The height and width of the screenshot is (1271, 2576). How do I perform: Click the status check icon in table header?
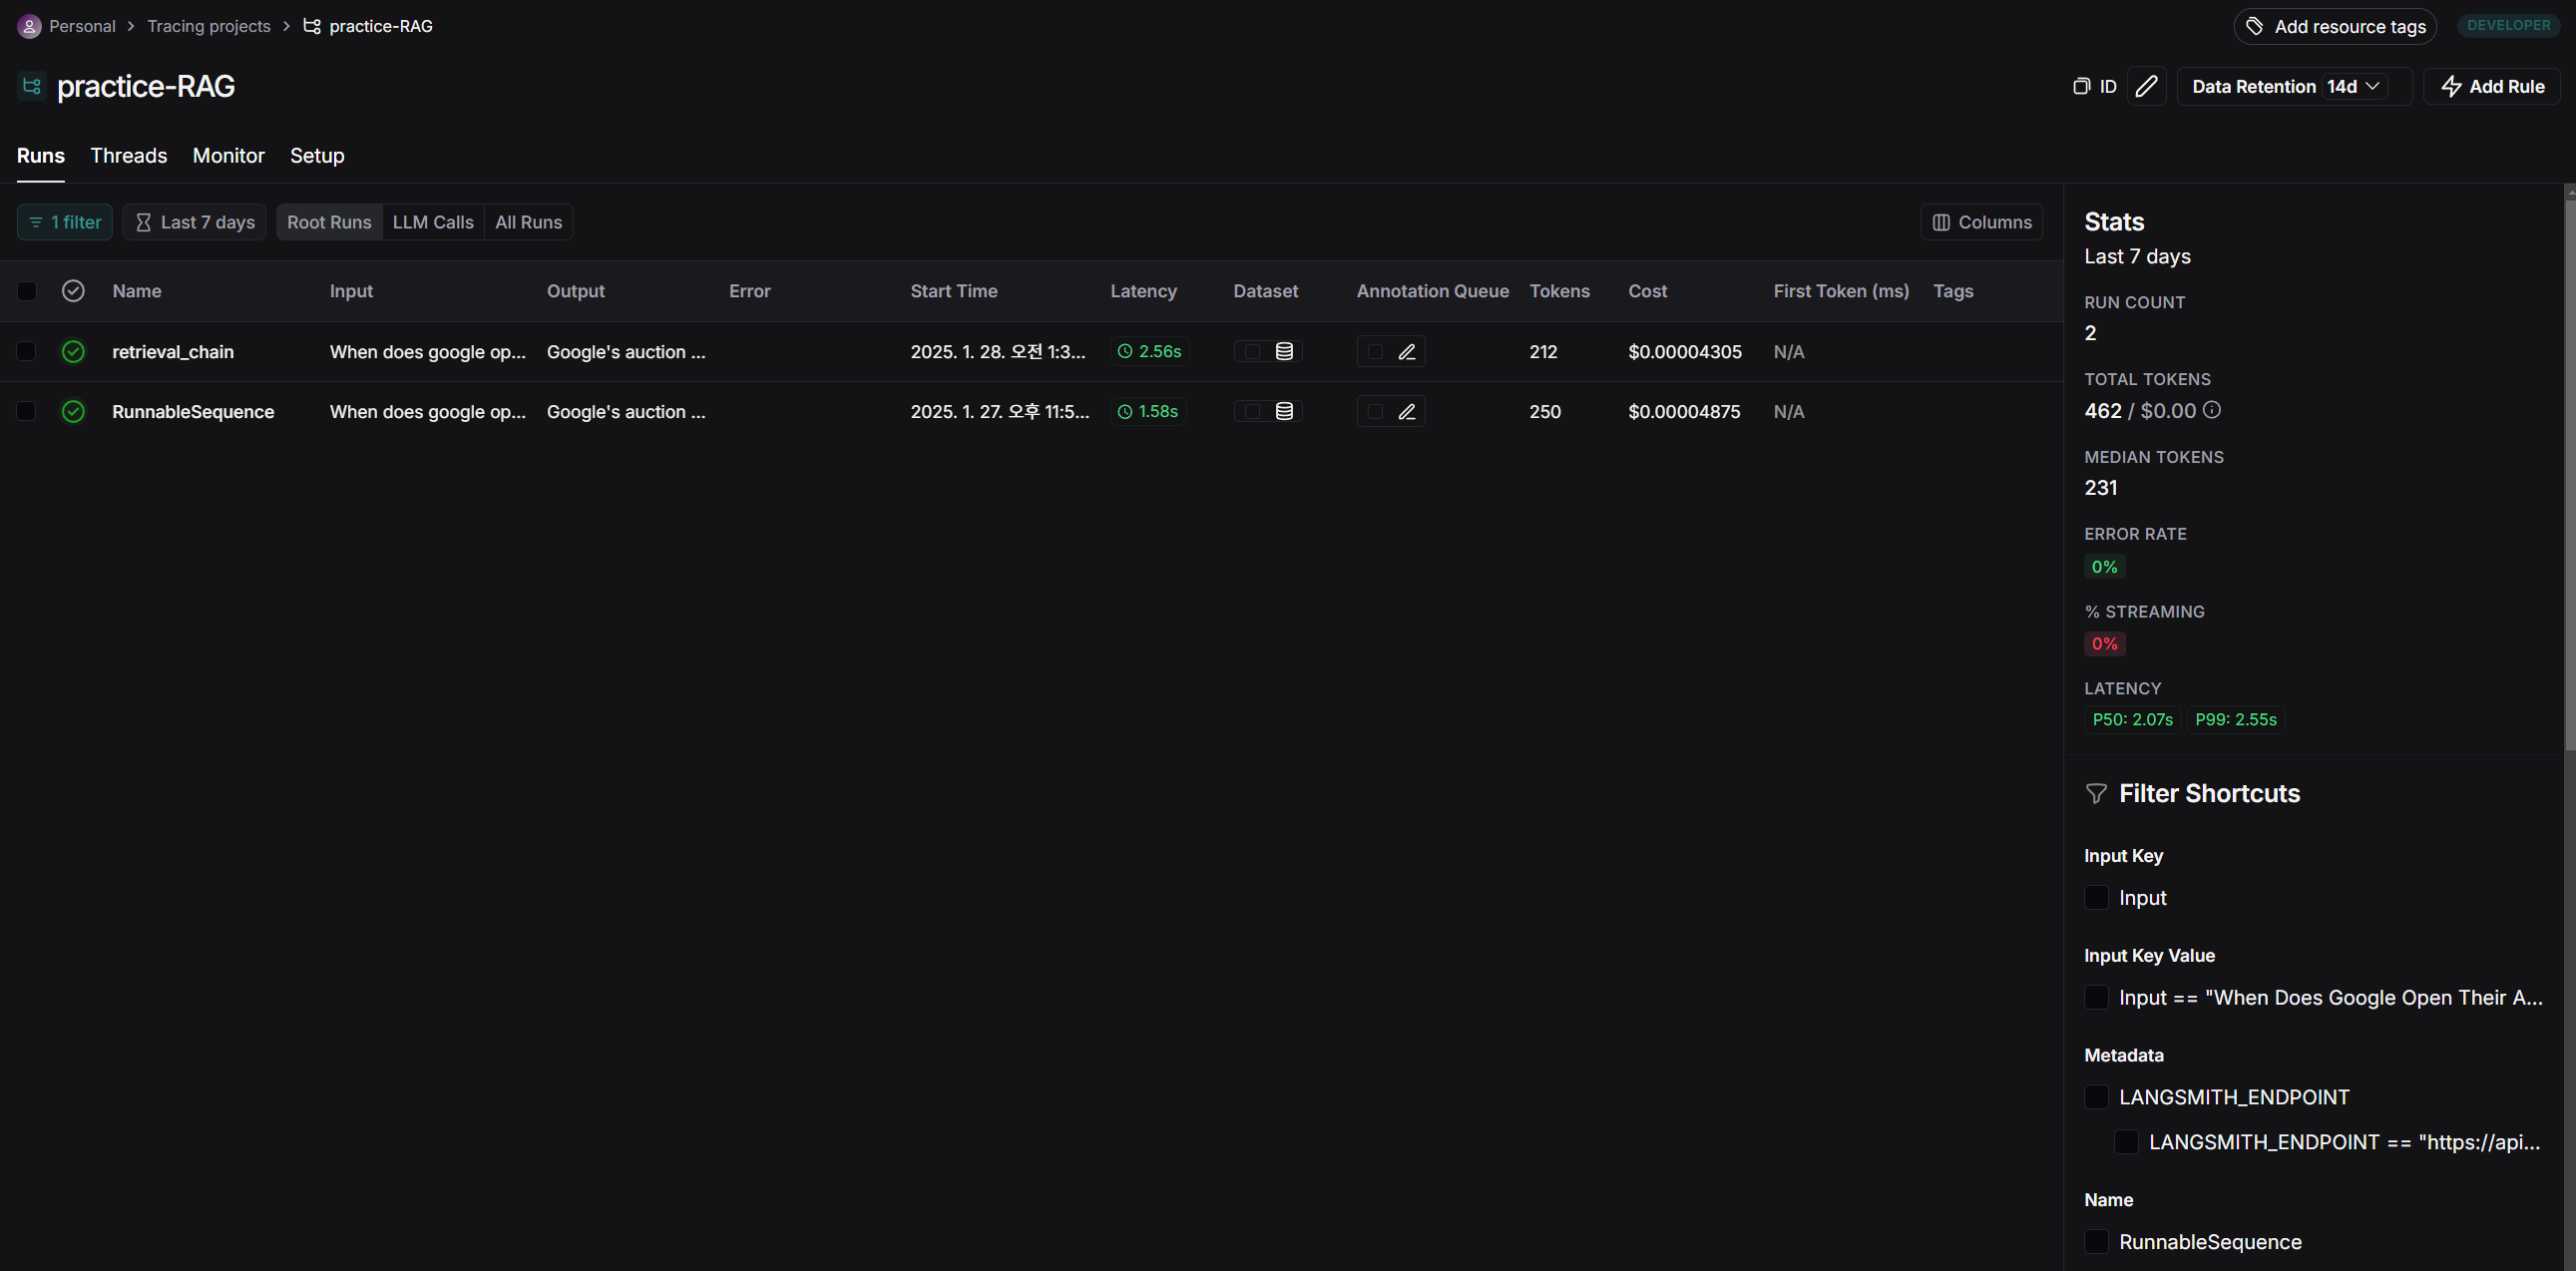[73, 291]
